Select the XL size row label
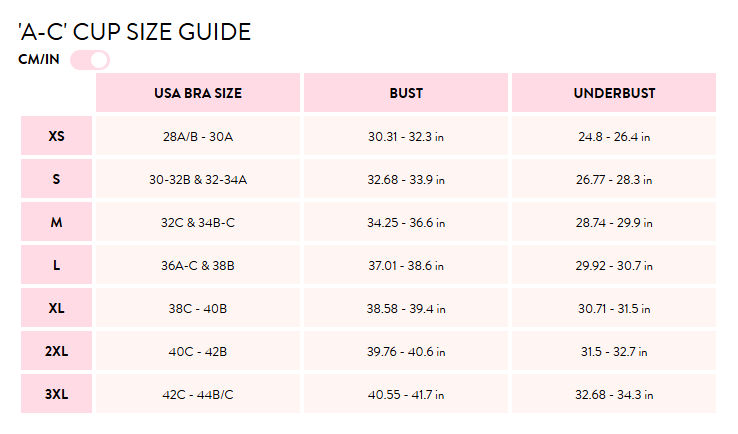Viewport: 738px width, 434px height. pos(56,308)
